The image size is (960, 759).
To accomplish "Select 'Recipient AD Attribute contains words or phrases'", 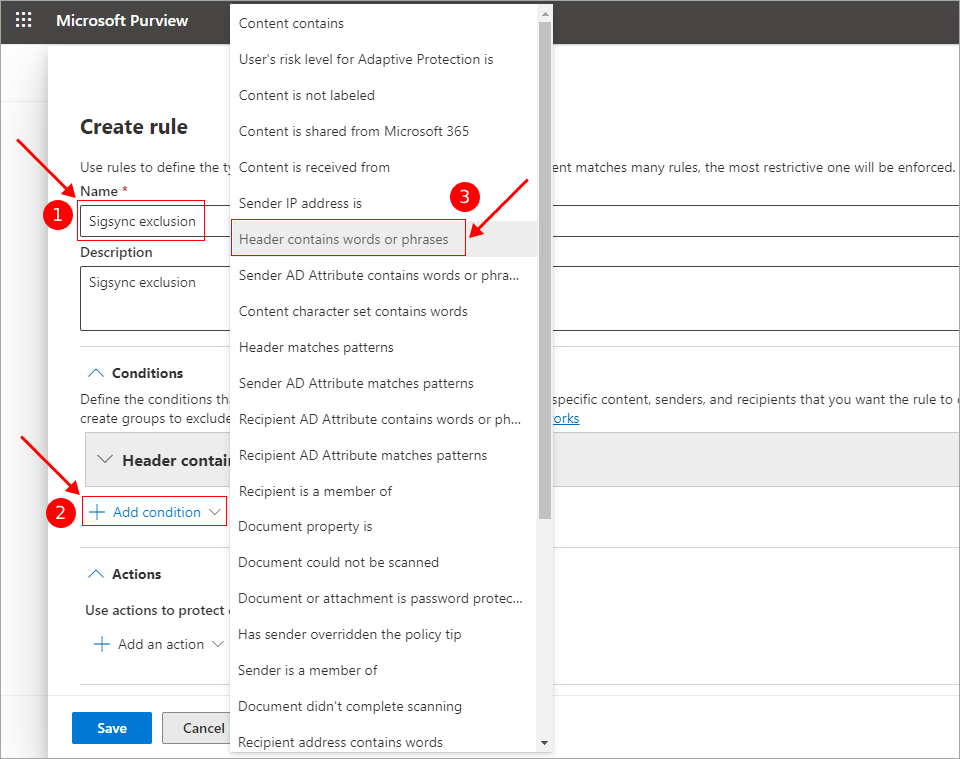I will 384,419.
